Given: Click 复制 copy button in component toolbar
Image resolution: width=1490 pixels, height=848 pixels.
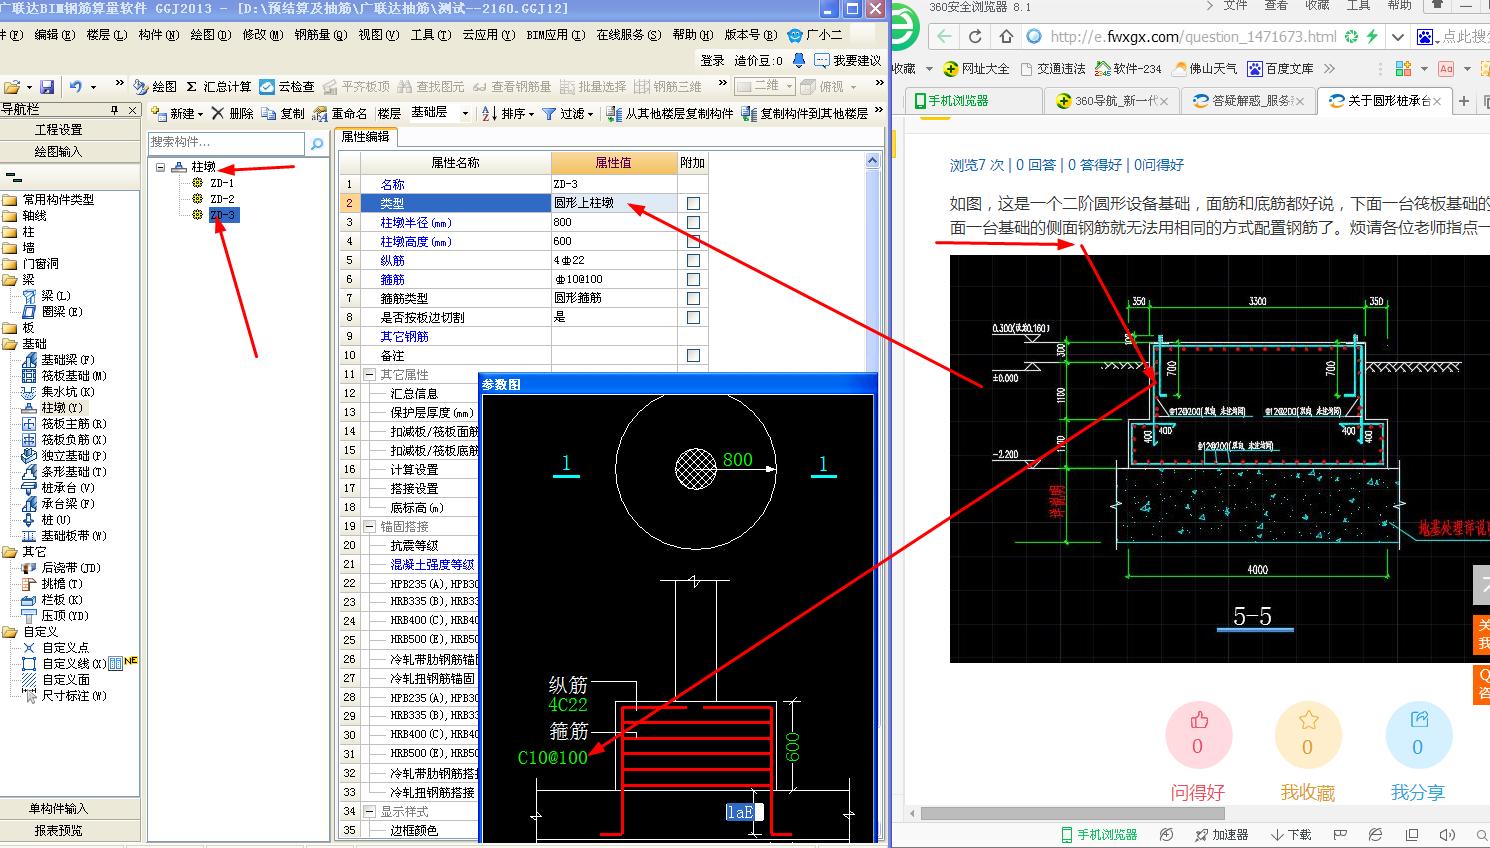Looking at the screenshot, I should point(283,114).
